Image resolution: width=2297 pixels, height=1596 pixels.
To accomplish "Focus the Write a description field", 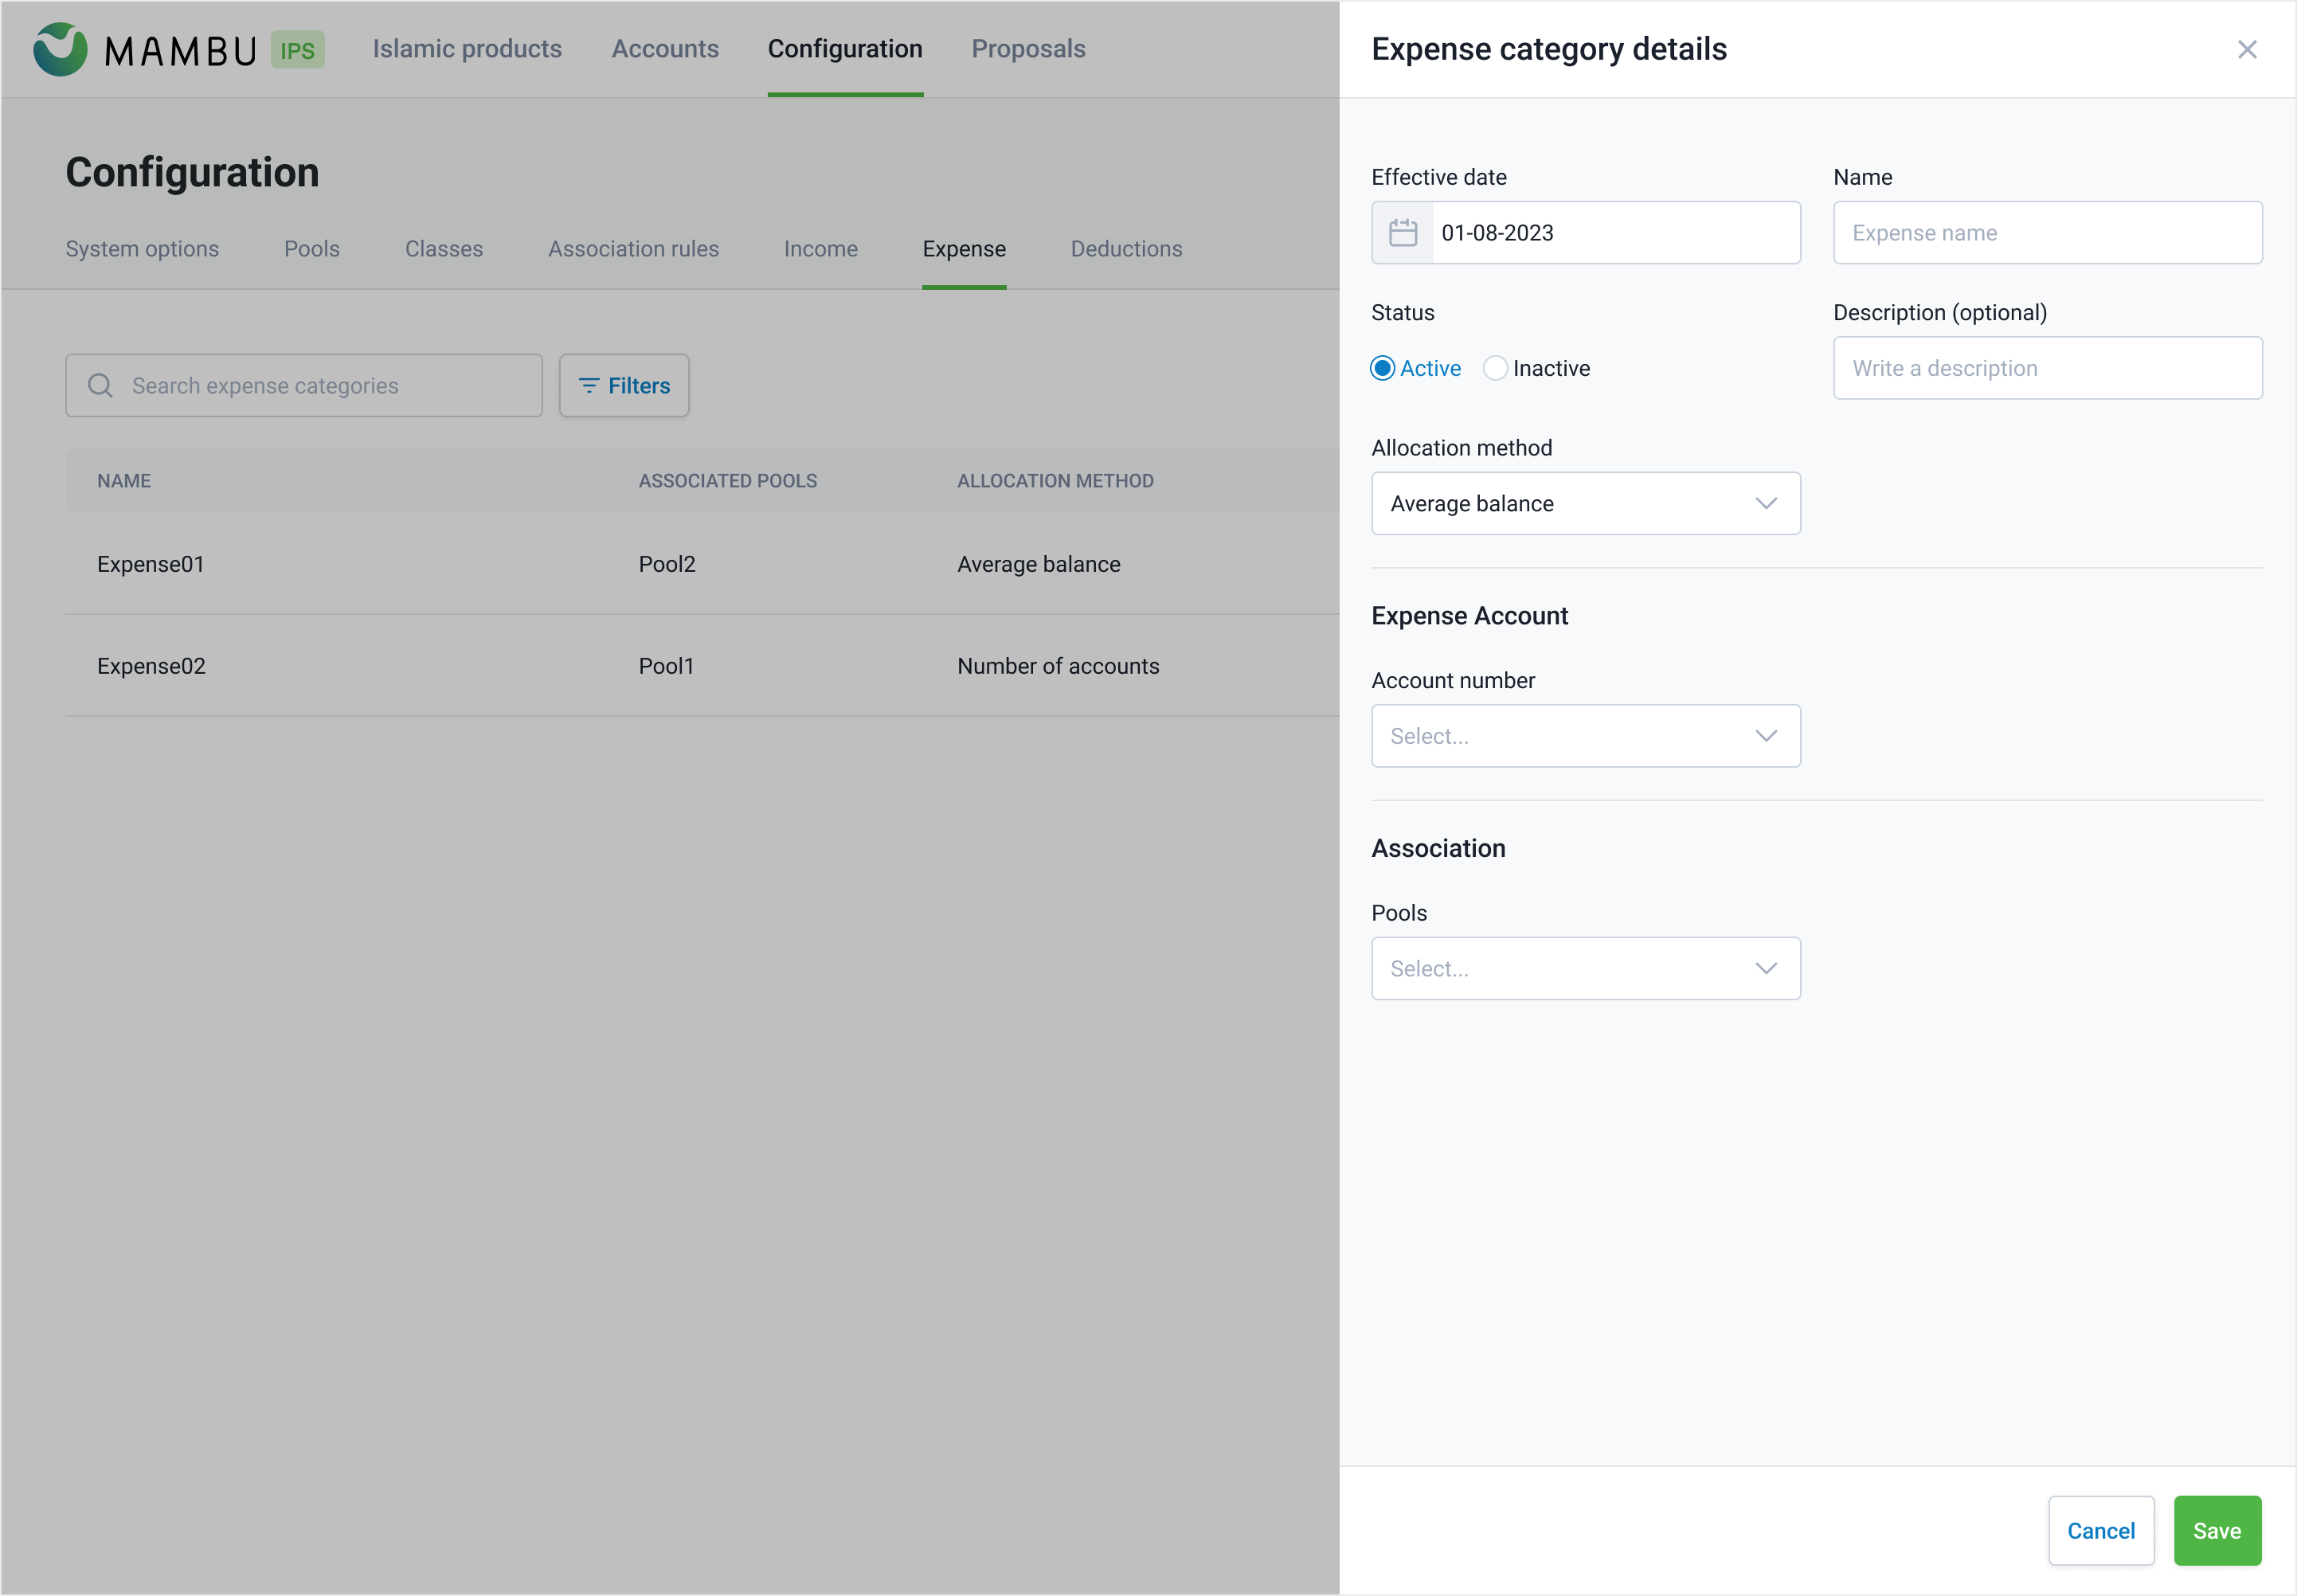I will coord(2047,368).
